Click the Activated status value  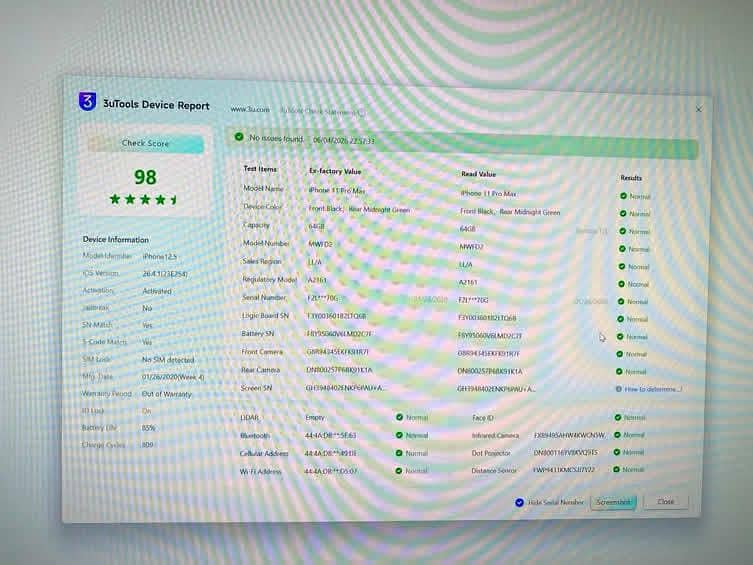pyautogui.click(x=157, y=291)
